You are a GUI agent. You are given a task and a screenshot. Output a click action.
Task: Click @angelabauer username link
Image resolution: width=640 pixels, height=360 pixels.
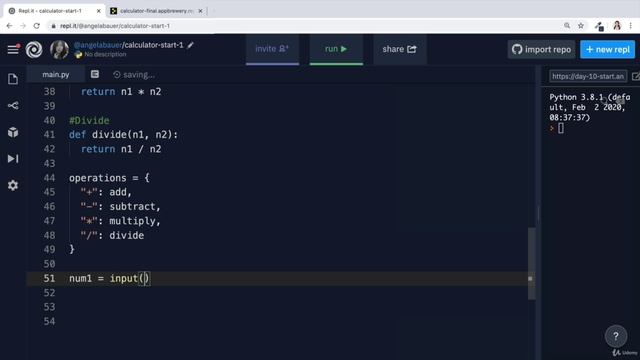click(98, 45)
